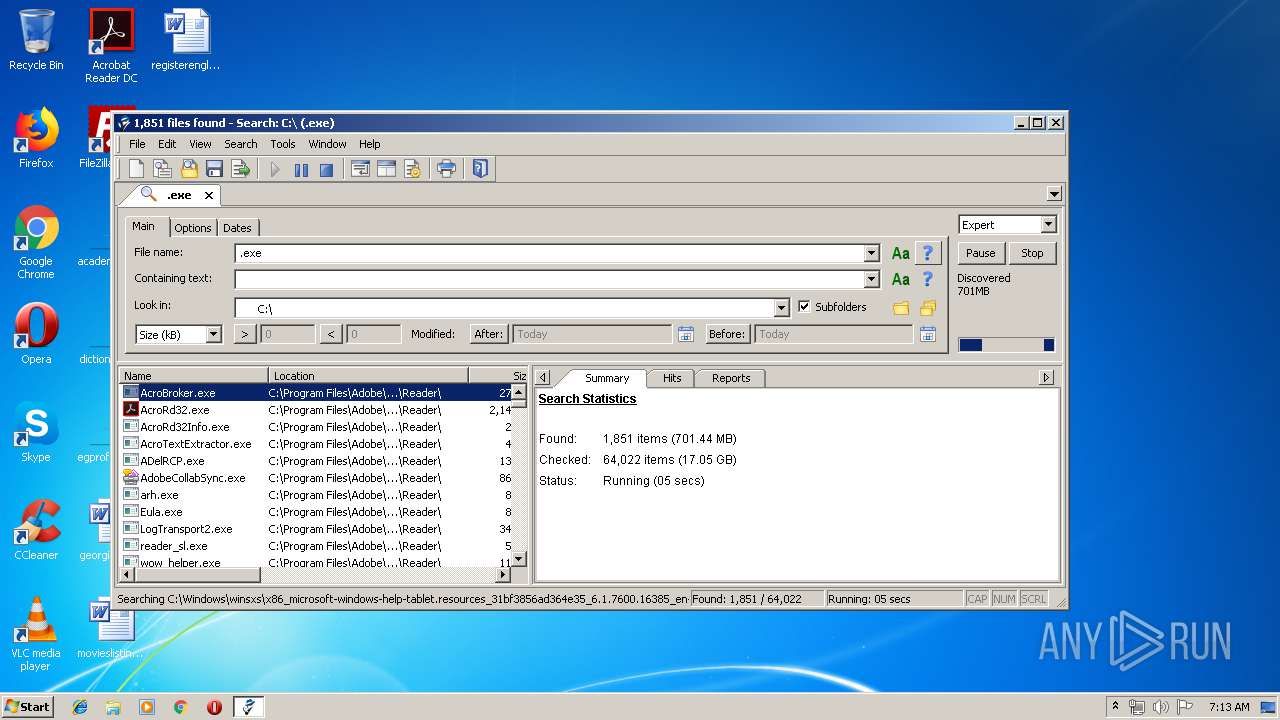The image size is (1280, 720).
Task: Click the search progress bar
Action: (1006, 345)
